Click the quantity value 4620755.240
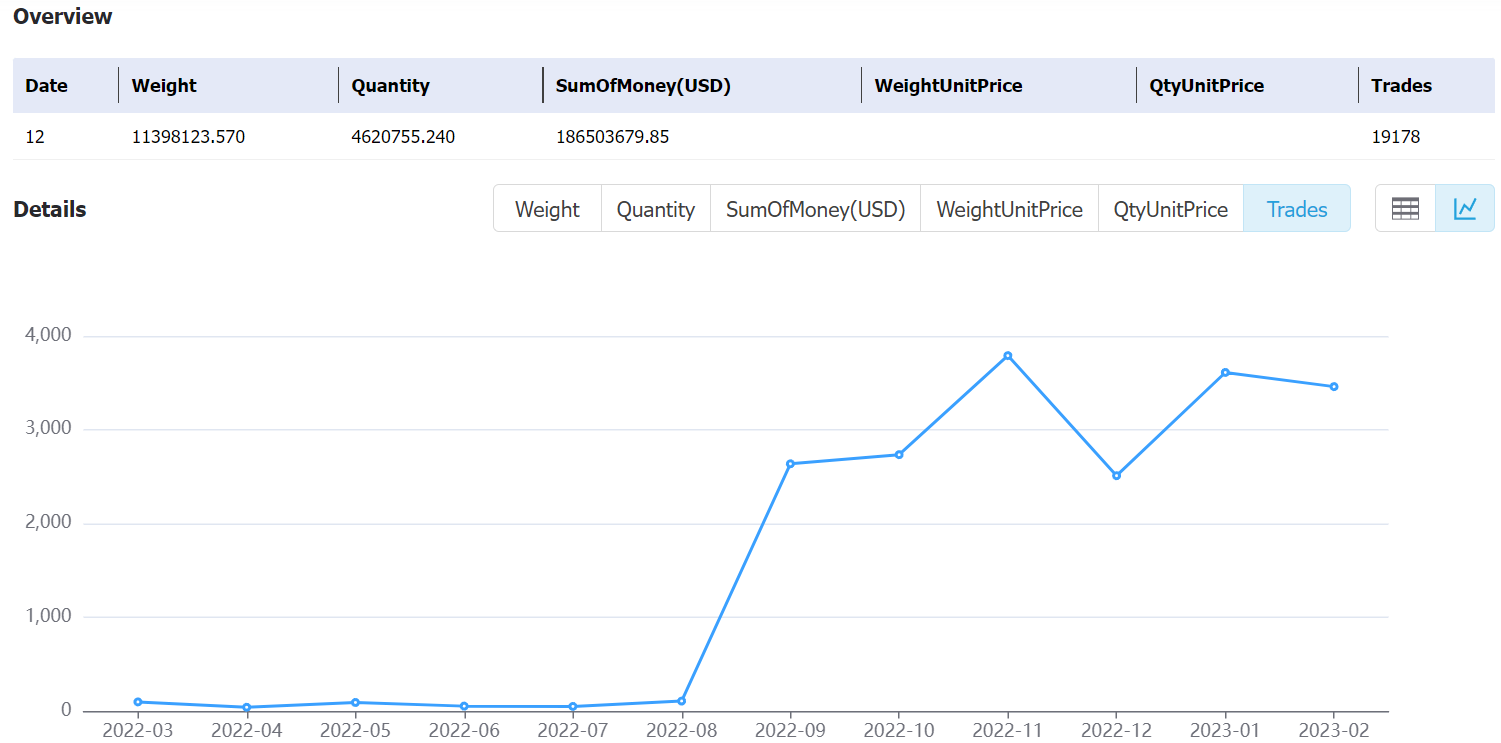 pos(403,137)
